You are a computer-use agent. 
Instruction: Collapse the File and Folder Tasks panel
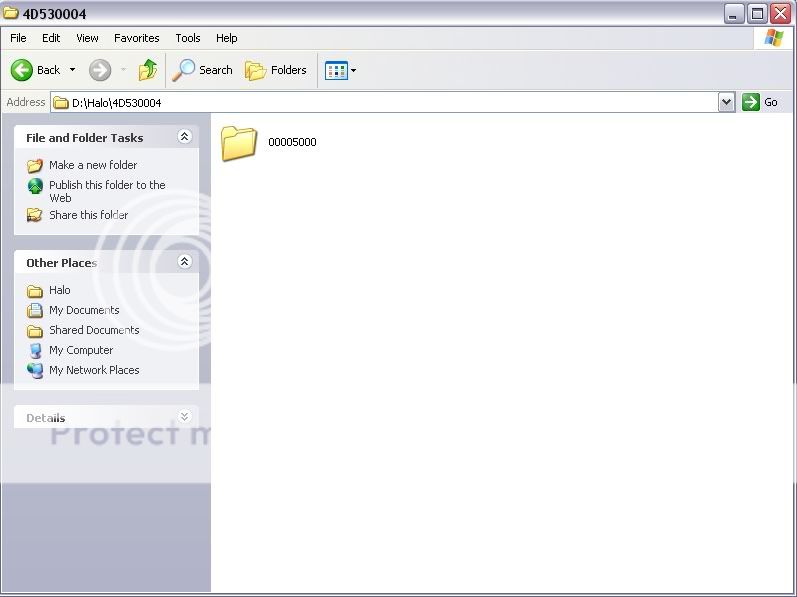(184, 137)
